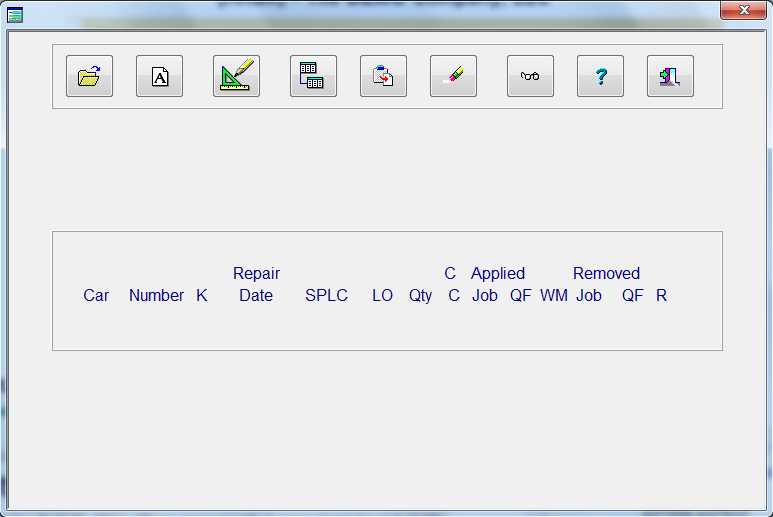
Task: Click the Repair Date column header
Action: (256, 285)
